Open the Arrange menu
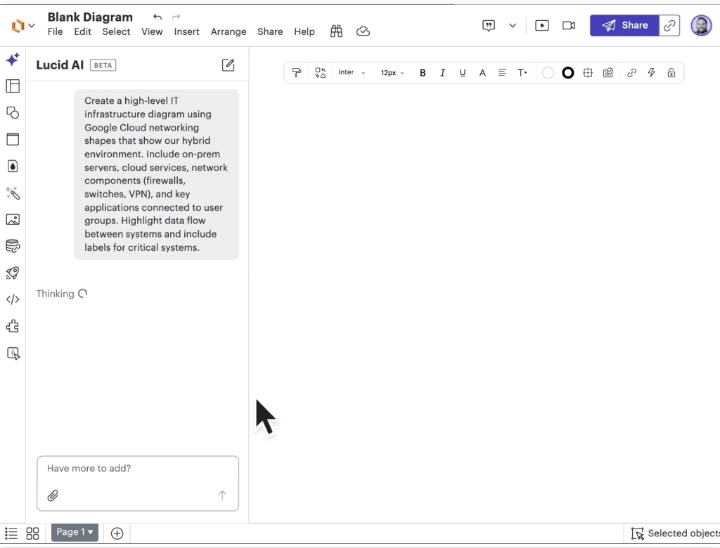Viewport: 720px width, 548px height. (228, 32)
